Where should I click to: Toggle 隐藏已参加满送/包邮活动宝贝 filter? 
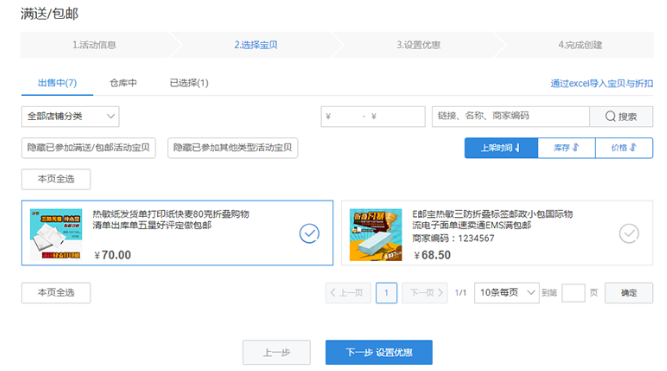click(x=88, y=148)
